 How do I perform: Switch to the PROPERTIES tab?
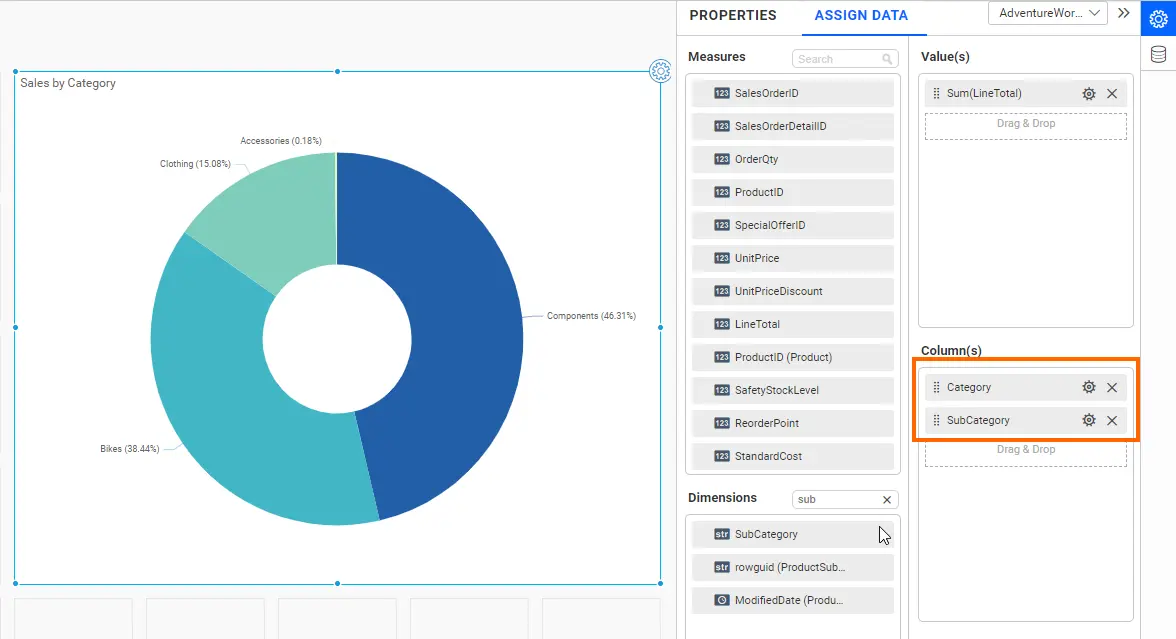click(733, 16)
